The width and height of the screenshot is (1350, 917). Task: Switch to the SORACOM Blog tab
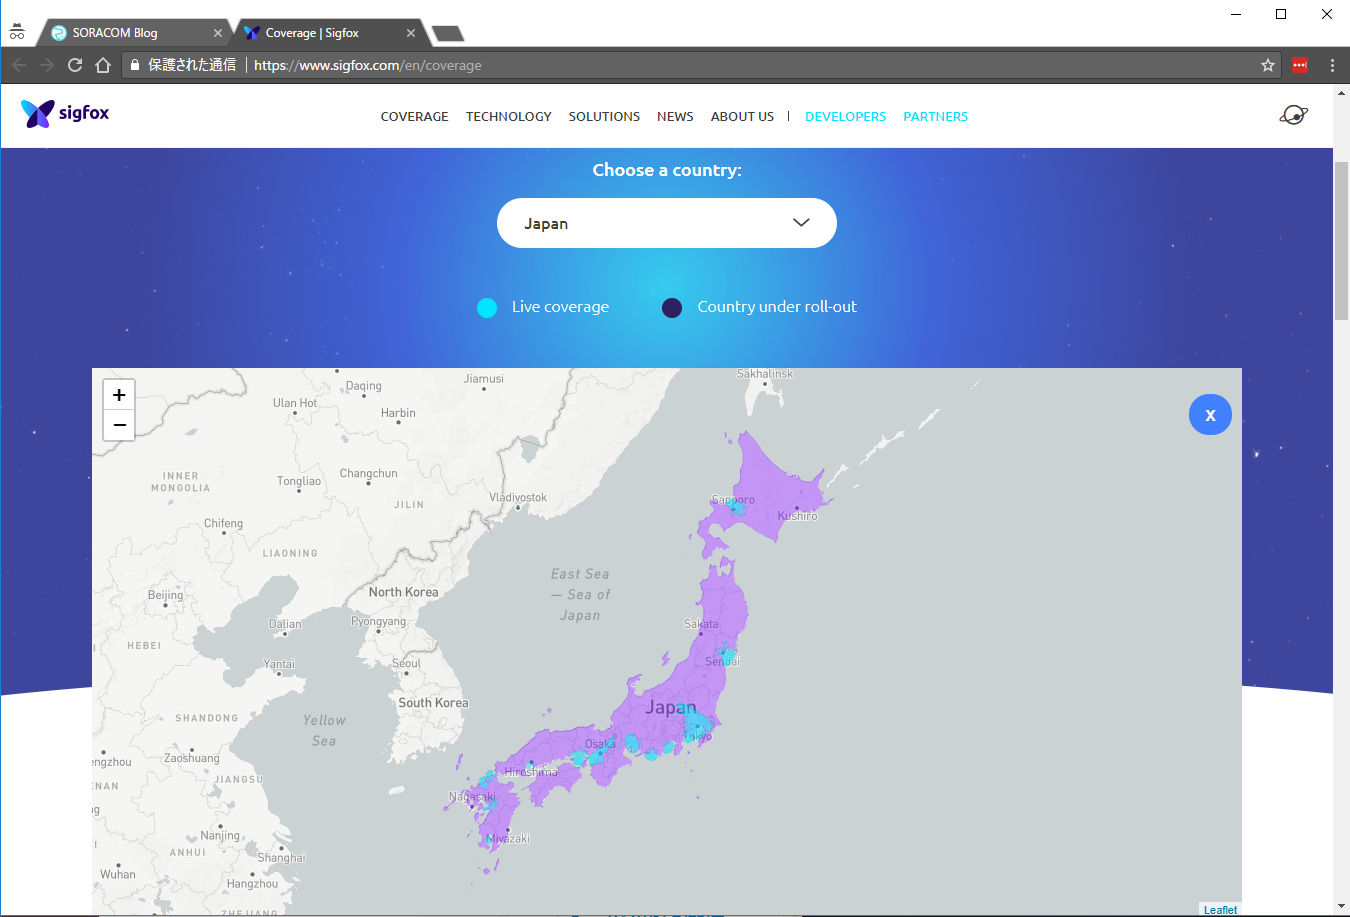point(133,33)
